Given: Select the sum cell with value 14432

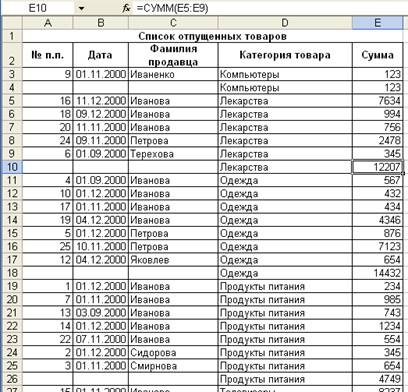Looking at the screenshot, I should [377, 273].
